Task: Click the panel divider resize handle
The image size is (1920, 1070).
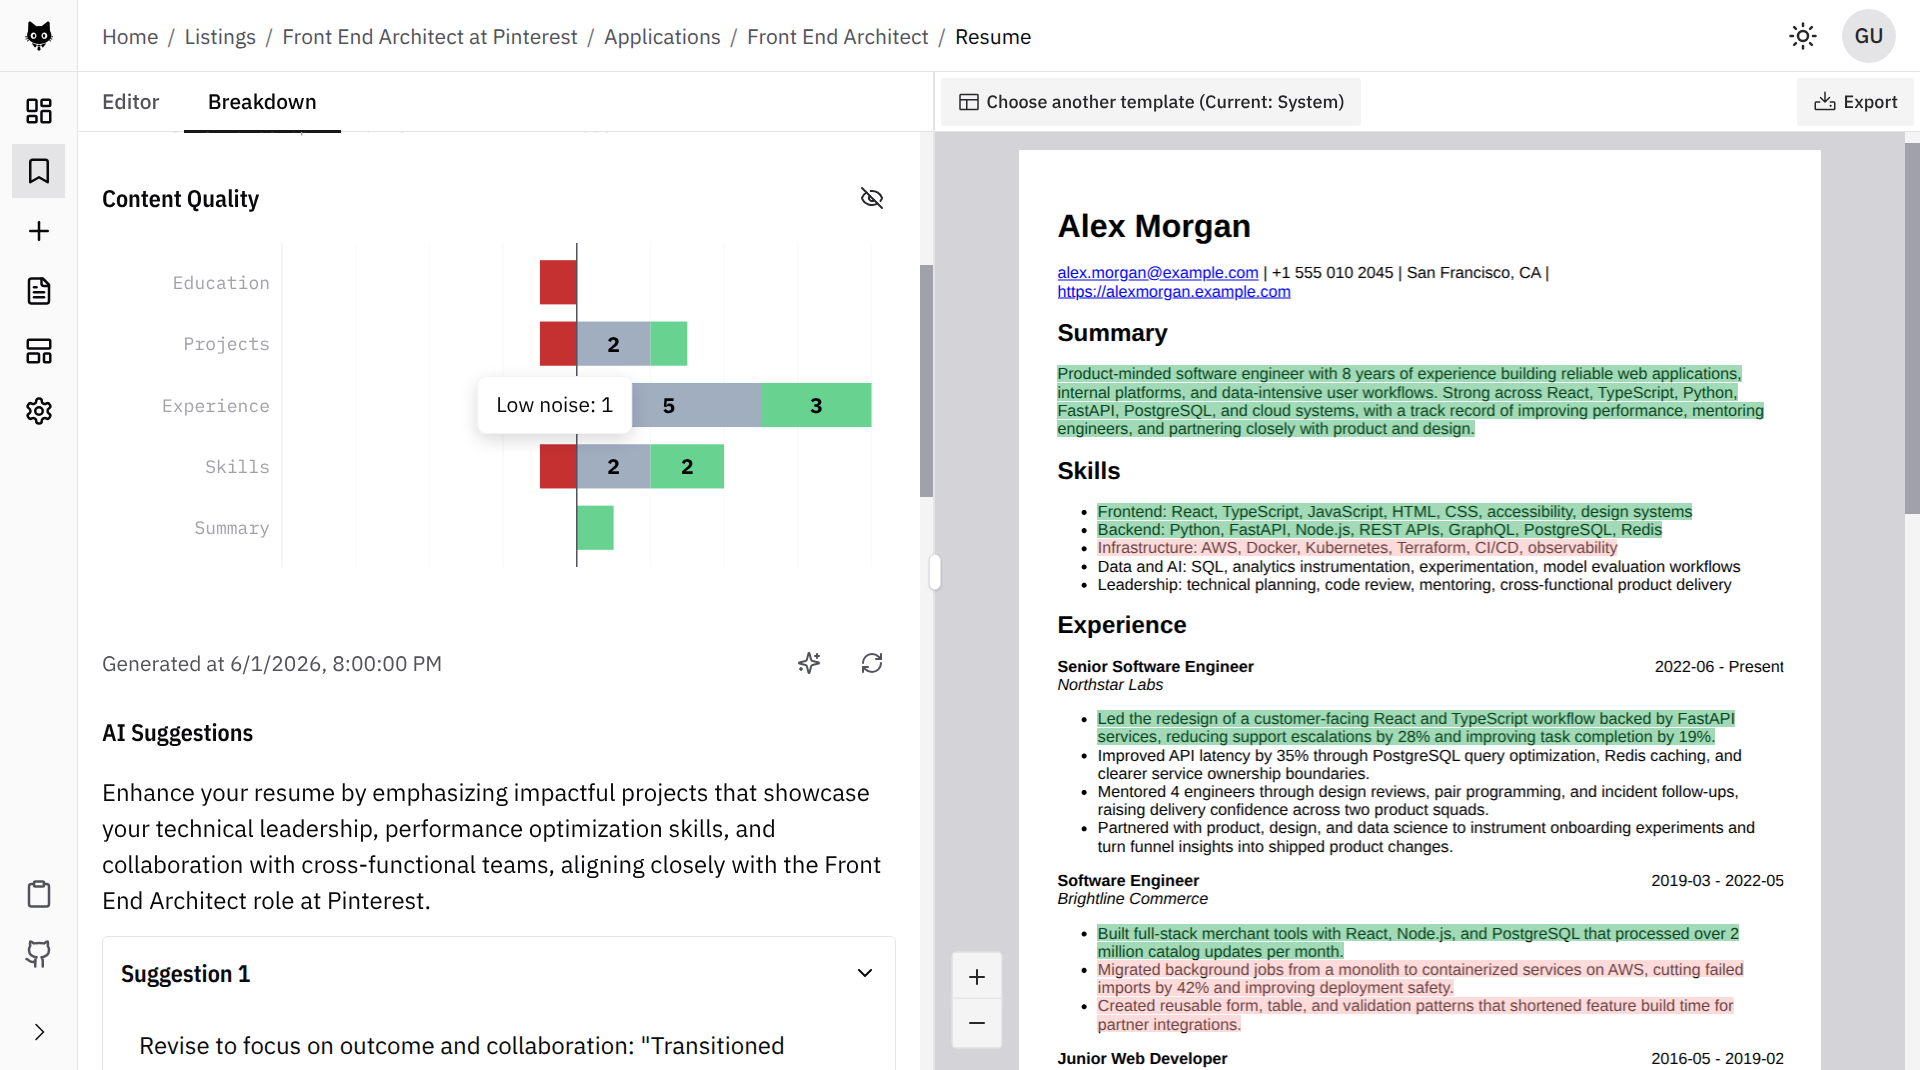Action: pyautogui.click(x=935, y=572)
